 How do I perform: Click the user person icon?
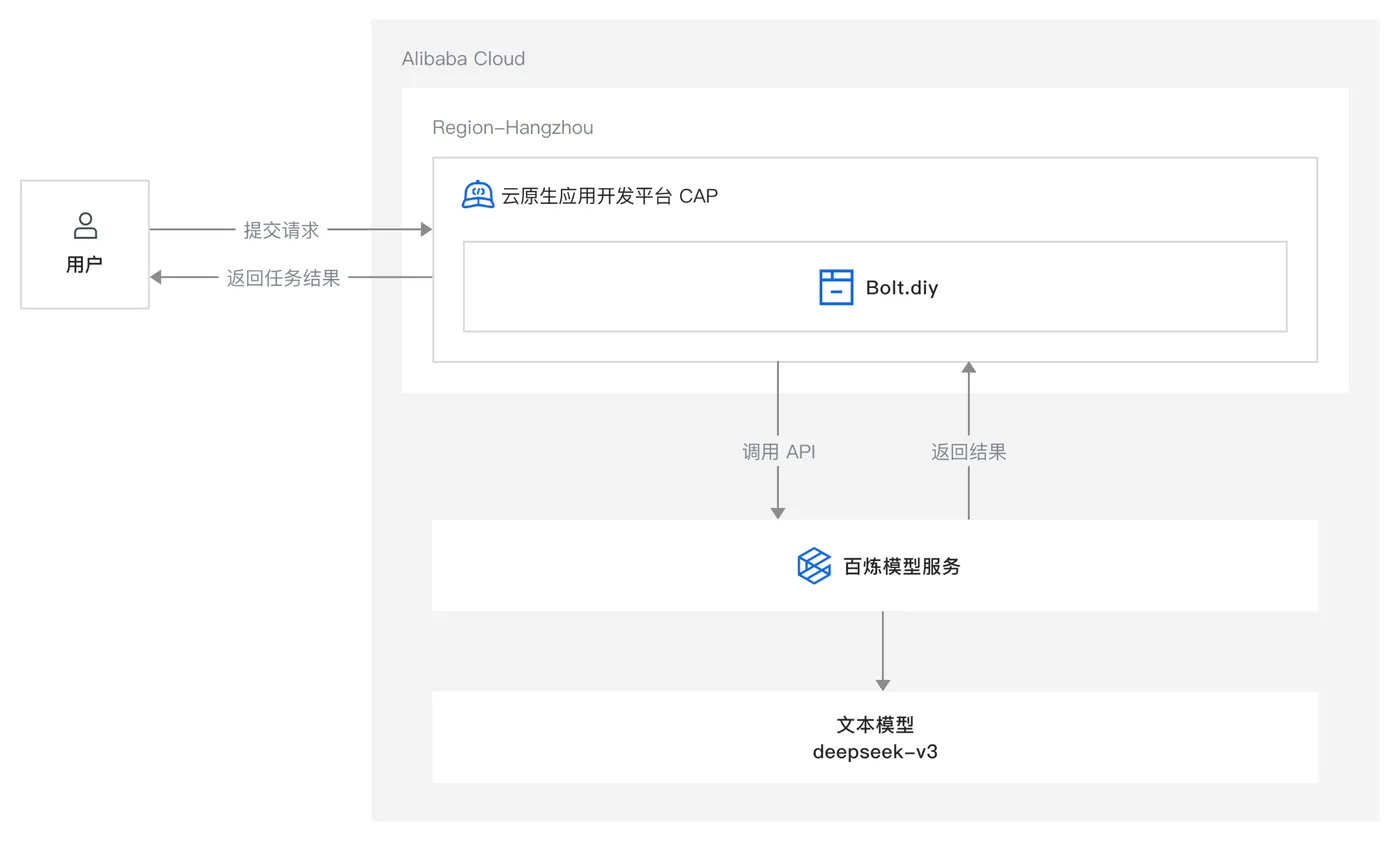[86, 225]
